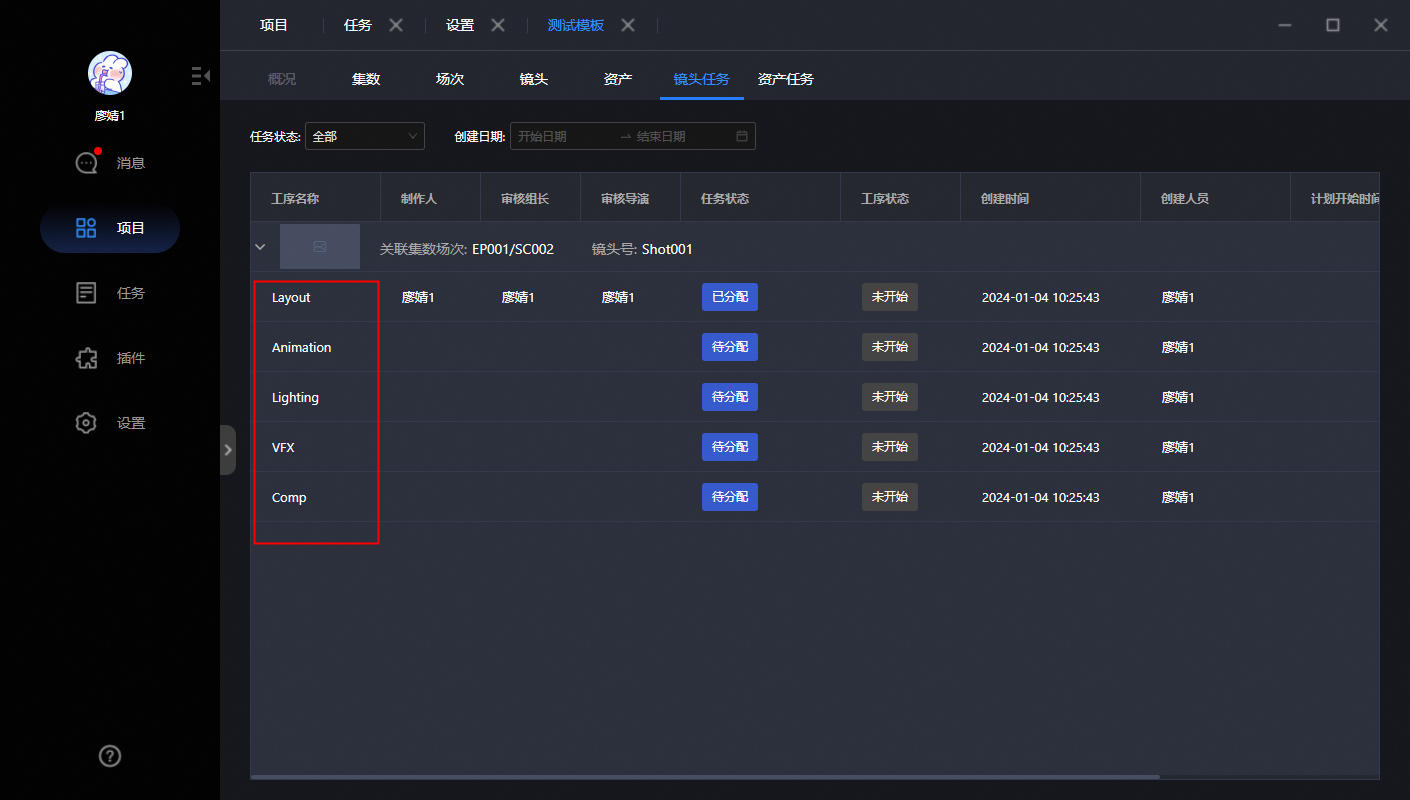Viewport: 1410px width, 800px height.
Task: Minimize the application window
Action: tap(1285, 25)
